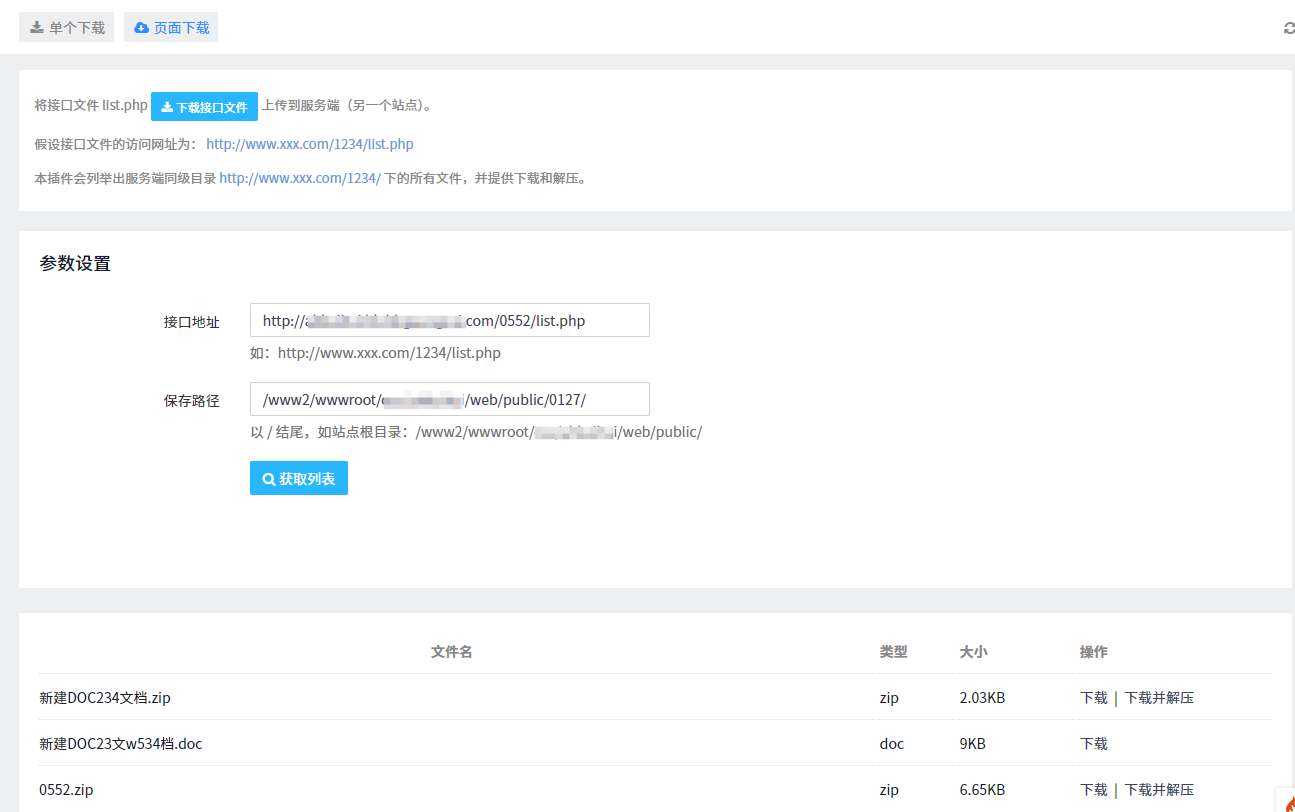Screen dimensions: 1295x812
Task: Click the 下载接口文件 button
Action: coord(204,107)
